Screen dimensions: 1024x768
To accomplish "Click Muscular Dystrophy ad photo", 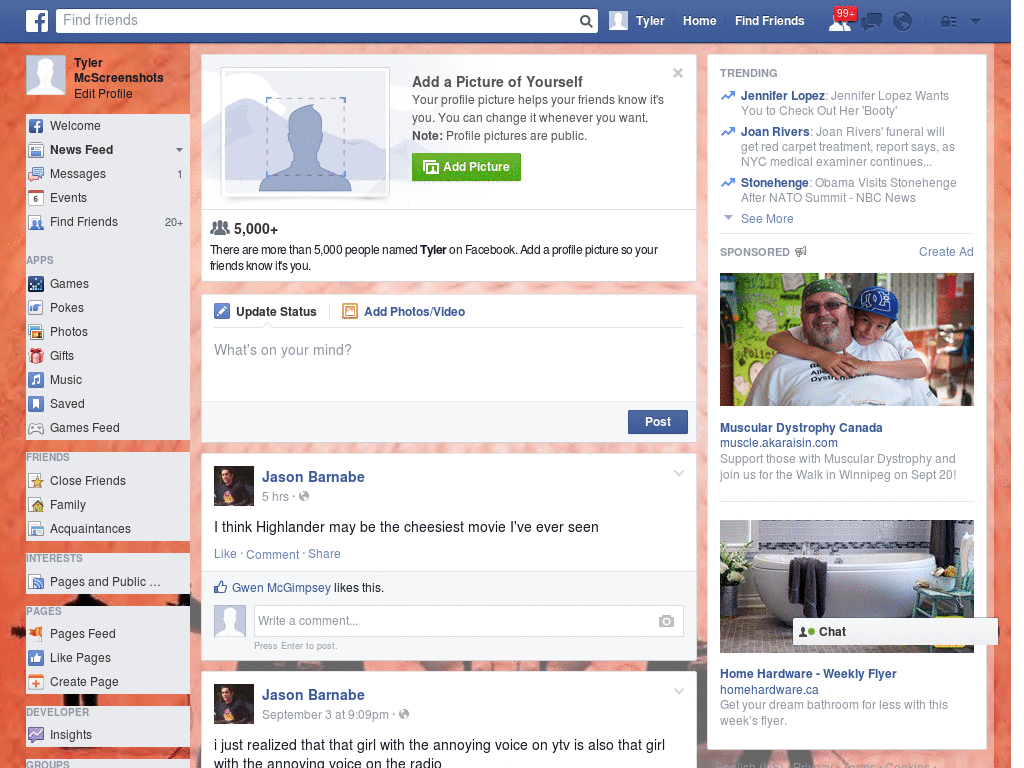I will click(846, 340).
